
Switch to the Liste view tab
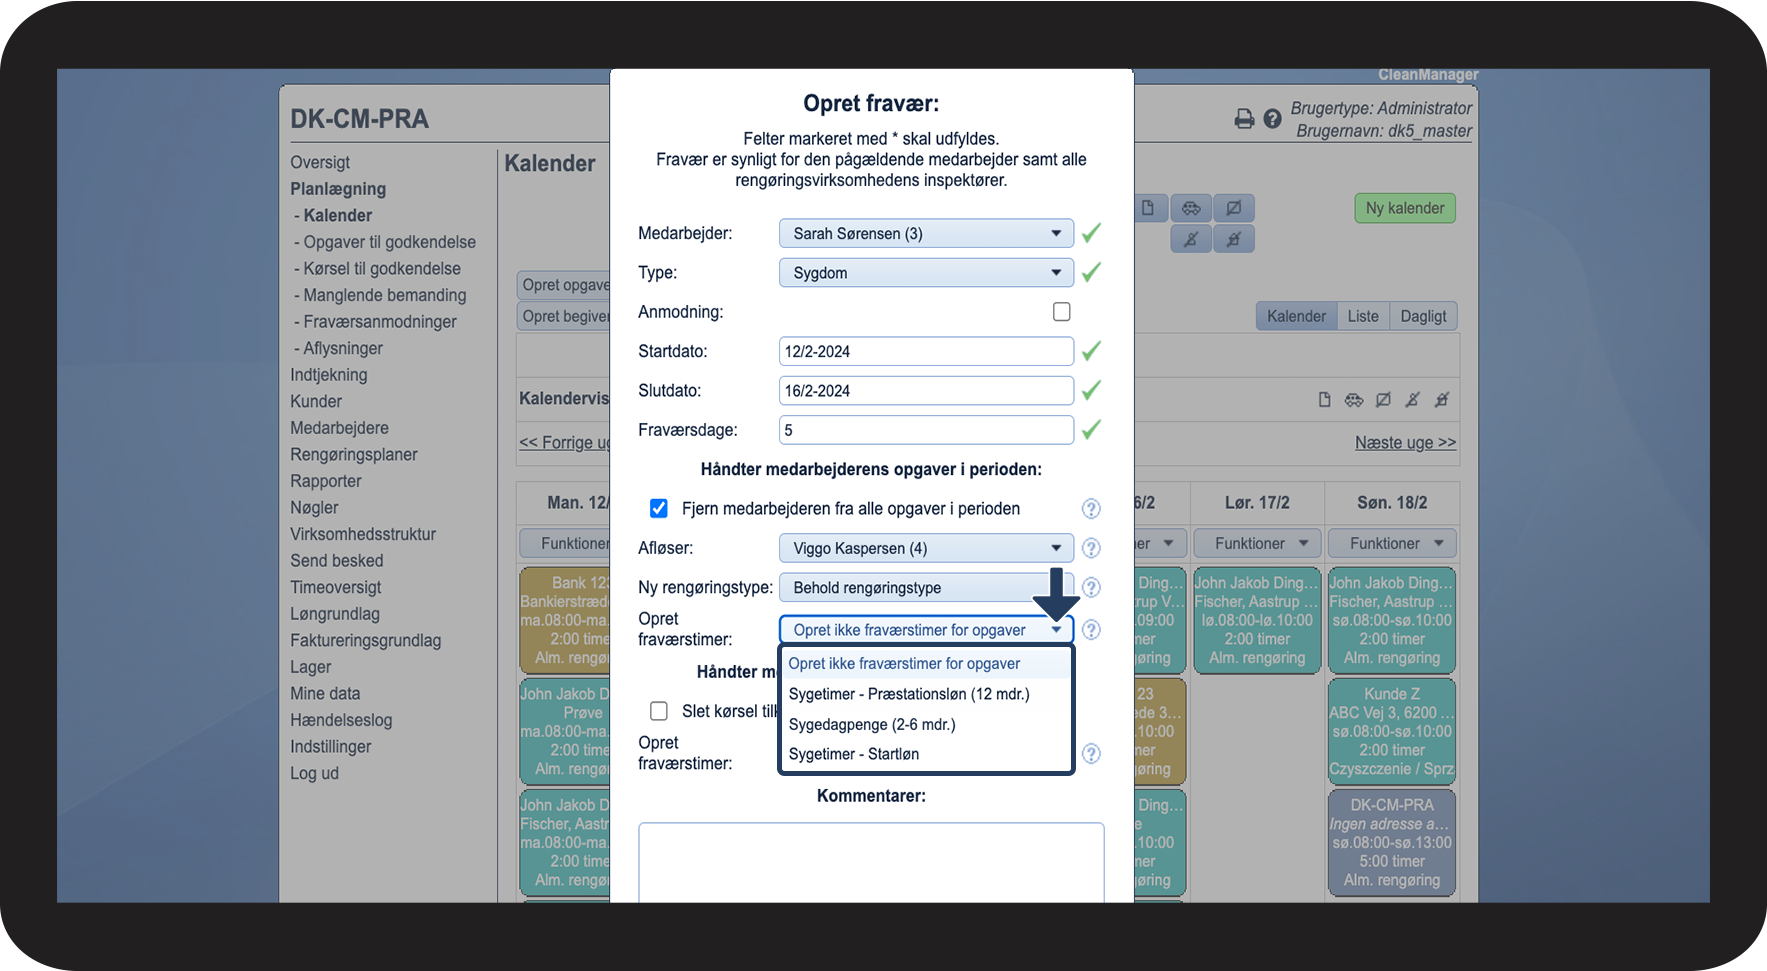pyautogui.click(x=1363, y=316)
